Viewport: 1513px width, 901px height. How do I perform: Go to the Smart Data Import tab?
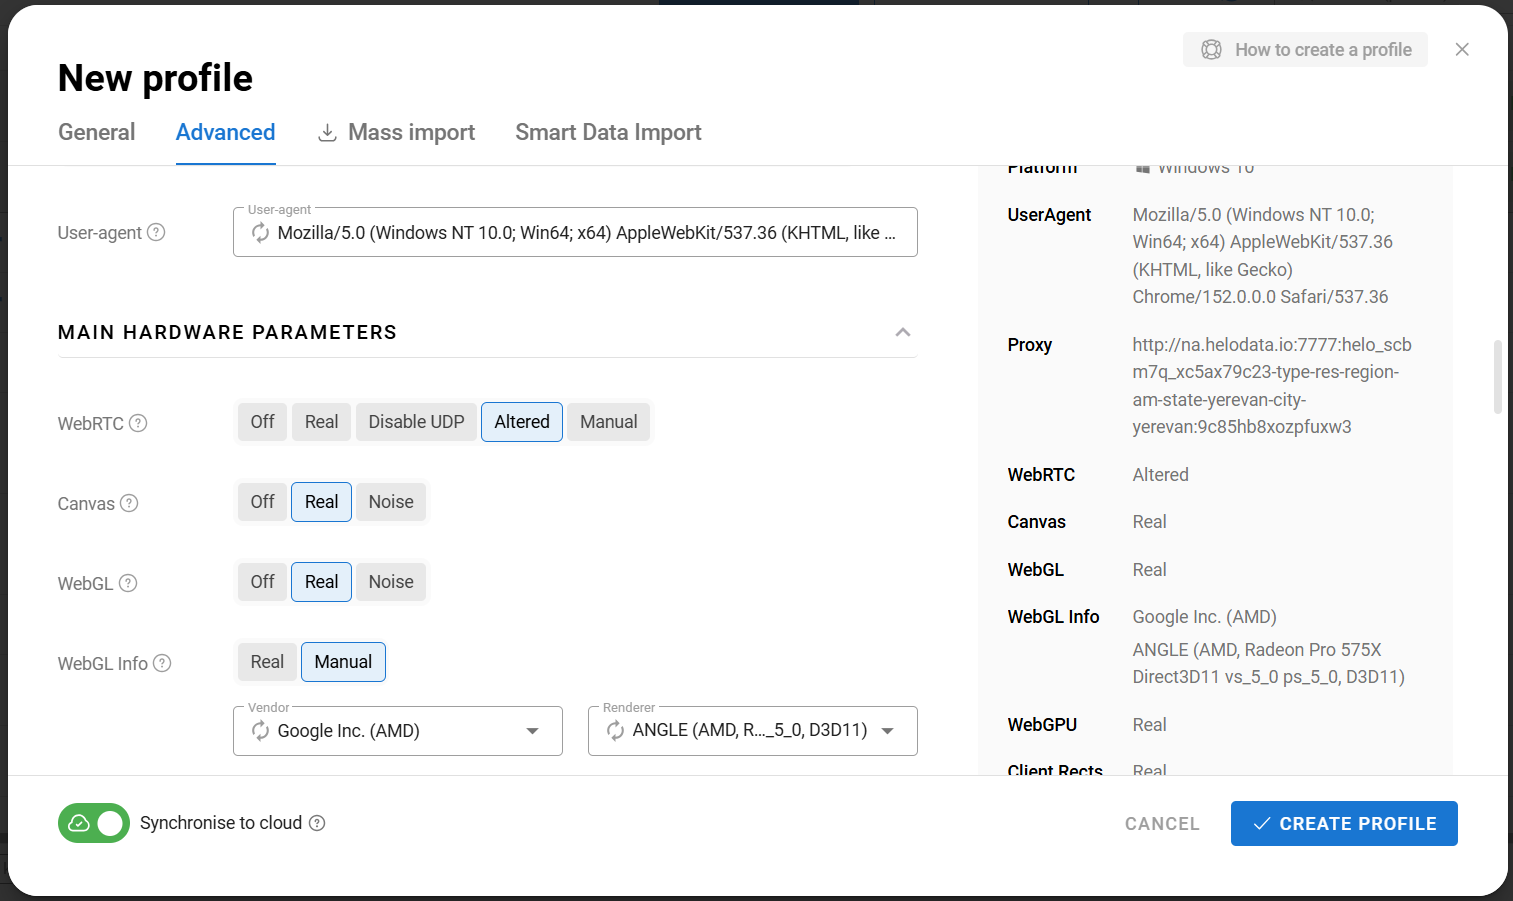point(608,132)
